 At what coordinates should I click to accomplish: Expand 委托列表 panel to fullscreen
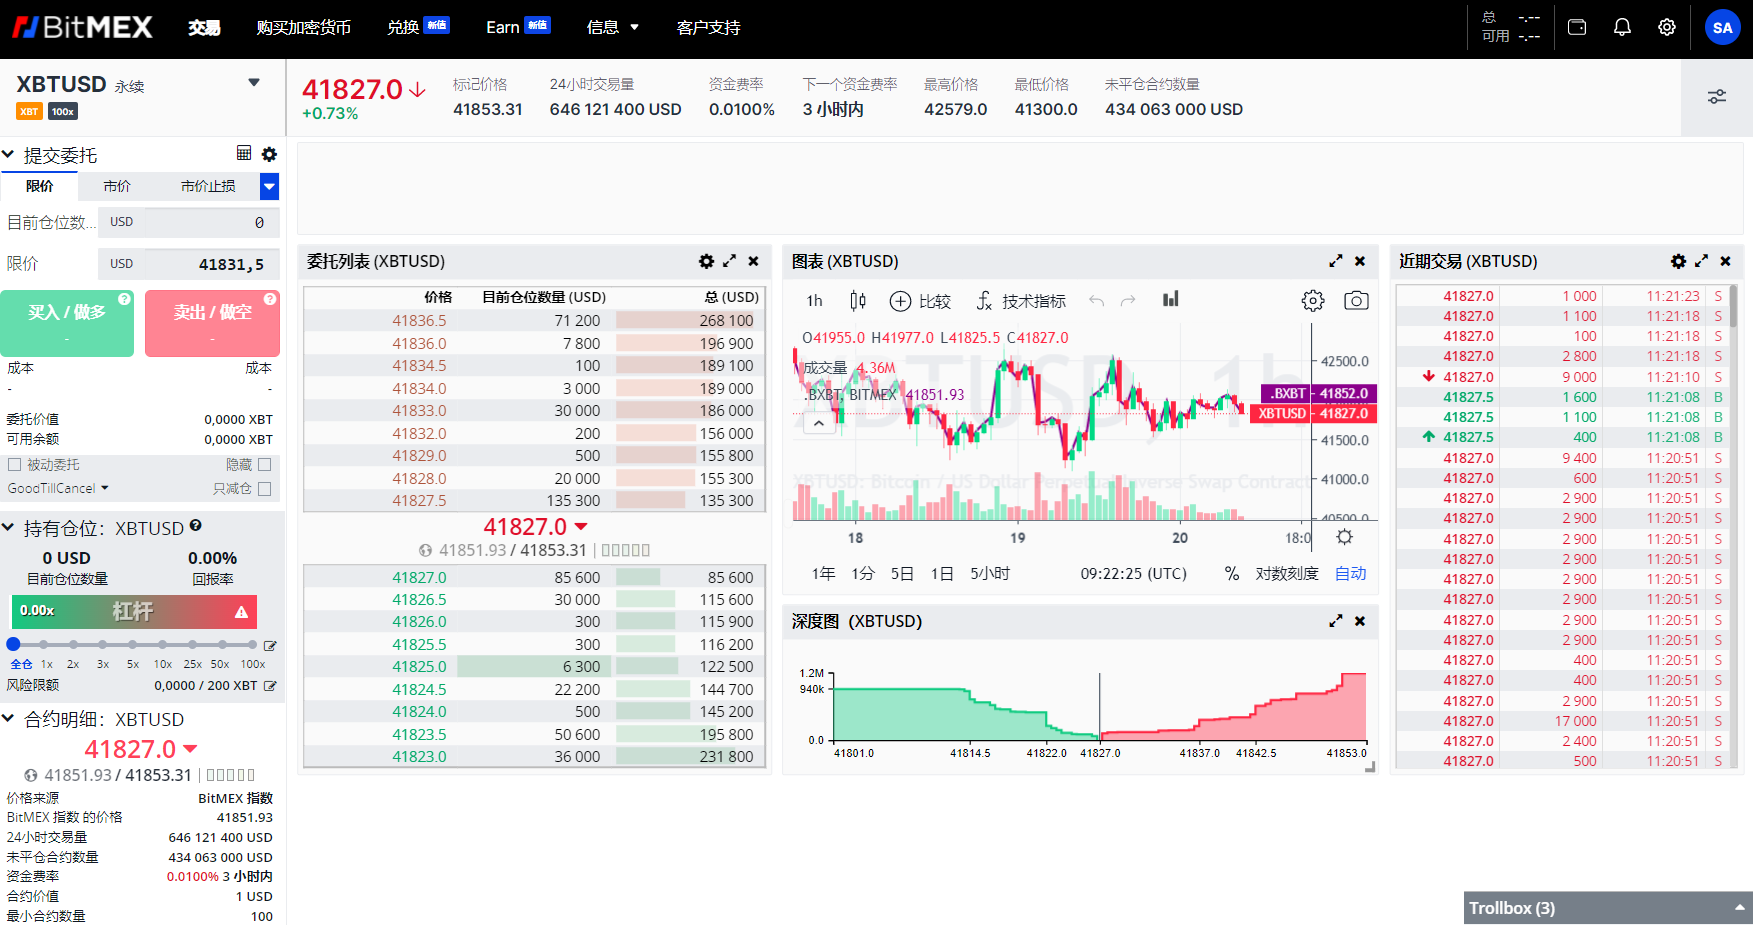[730, 261]
